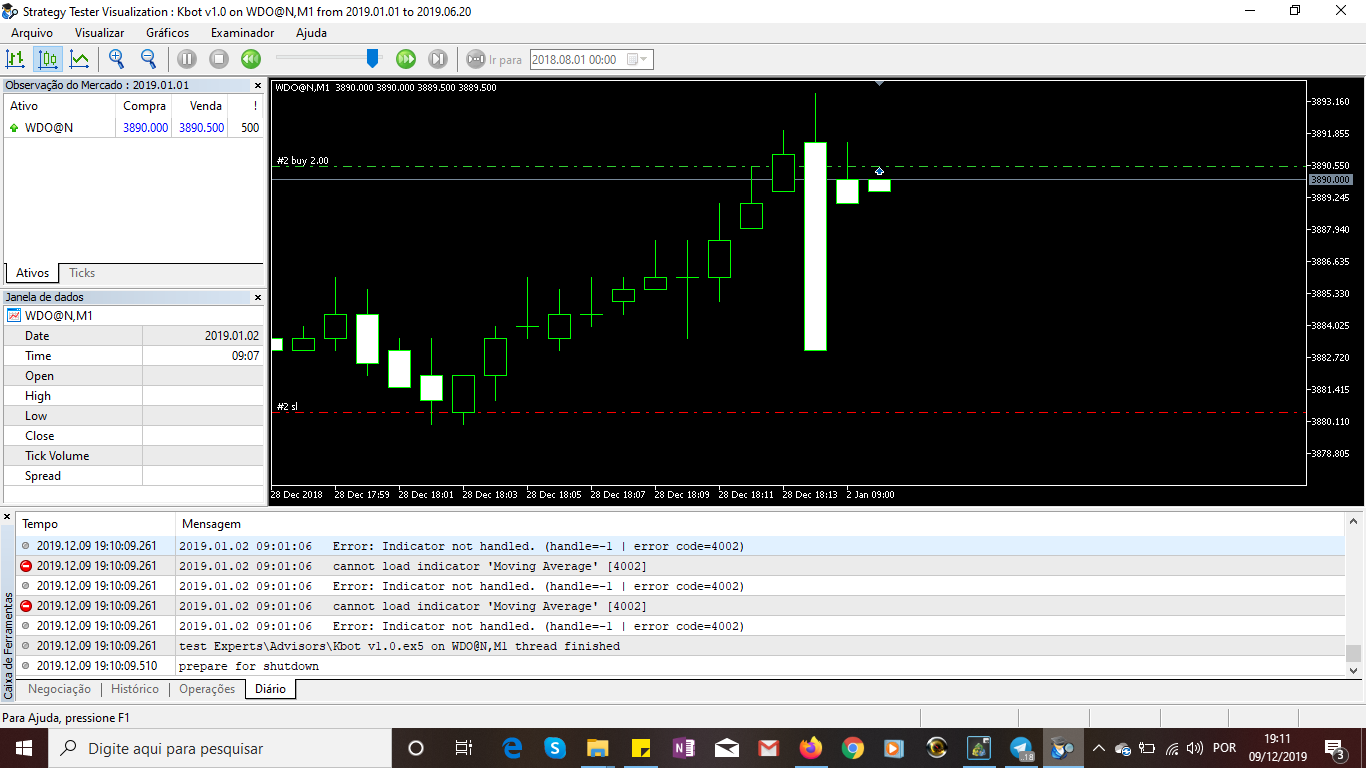
Task: Select the candlestick chart display icon
Action: [x=47, y=59]
